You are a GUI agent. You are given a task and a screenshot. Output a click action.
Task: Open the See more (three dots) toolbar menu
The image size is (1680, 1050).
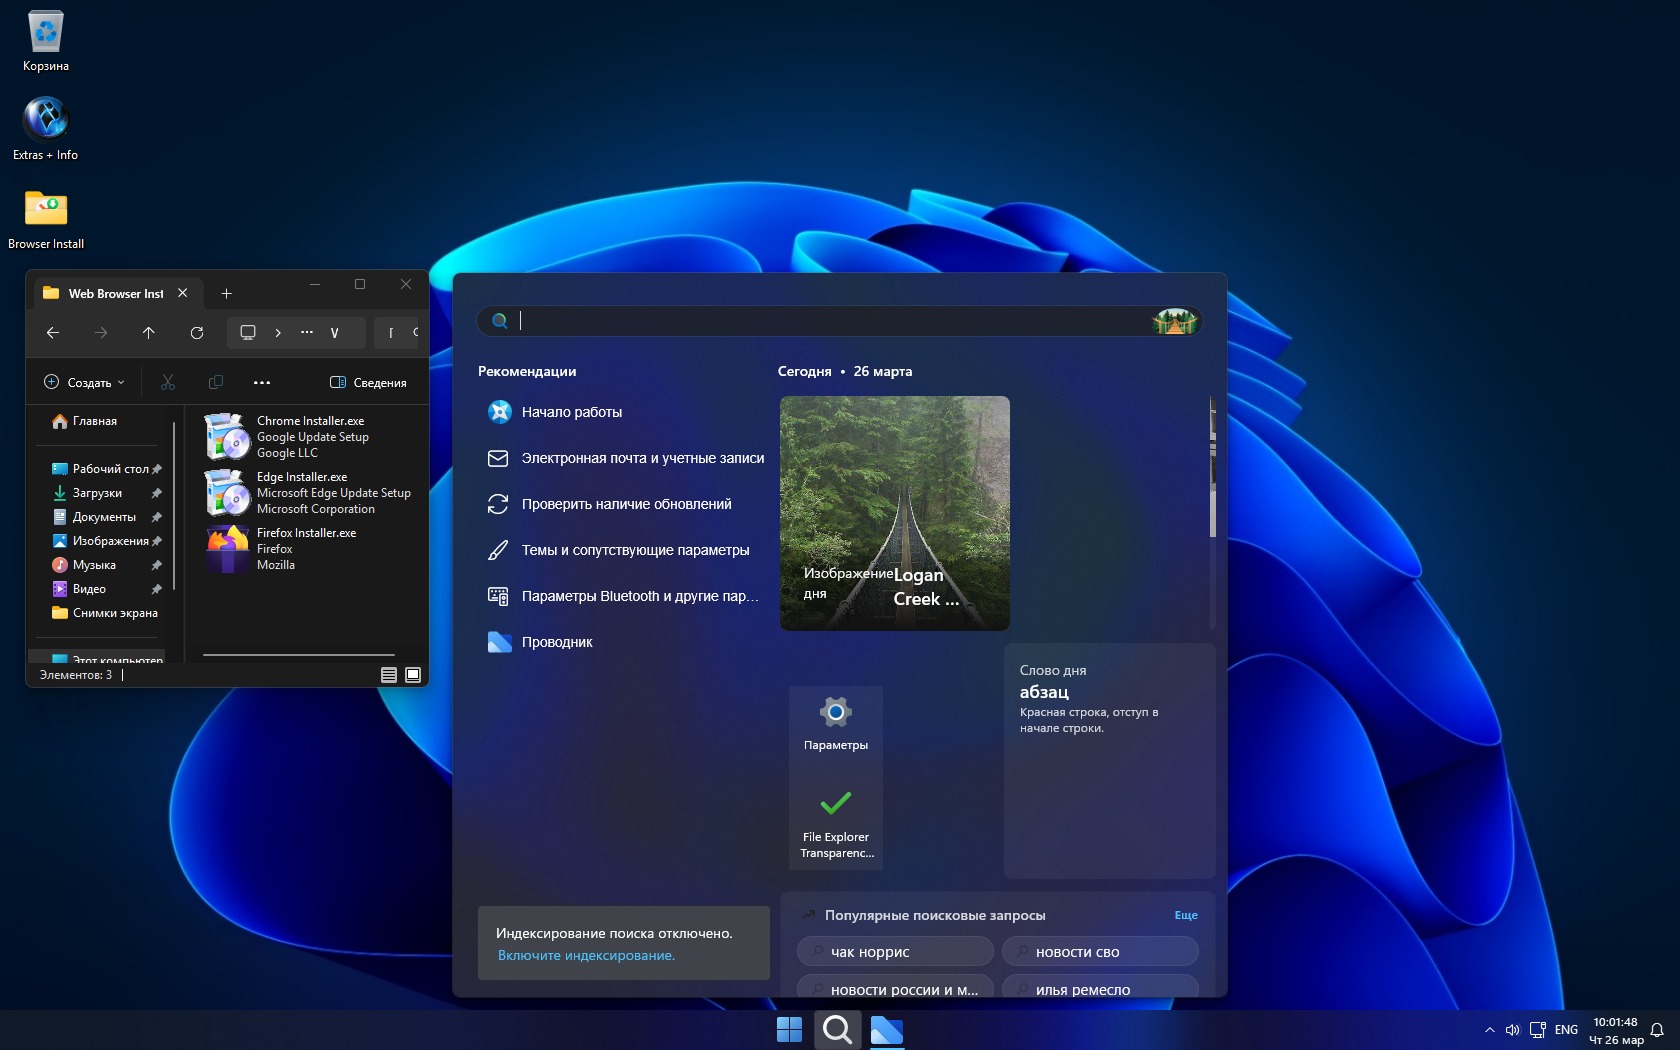coord(262,383)
